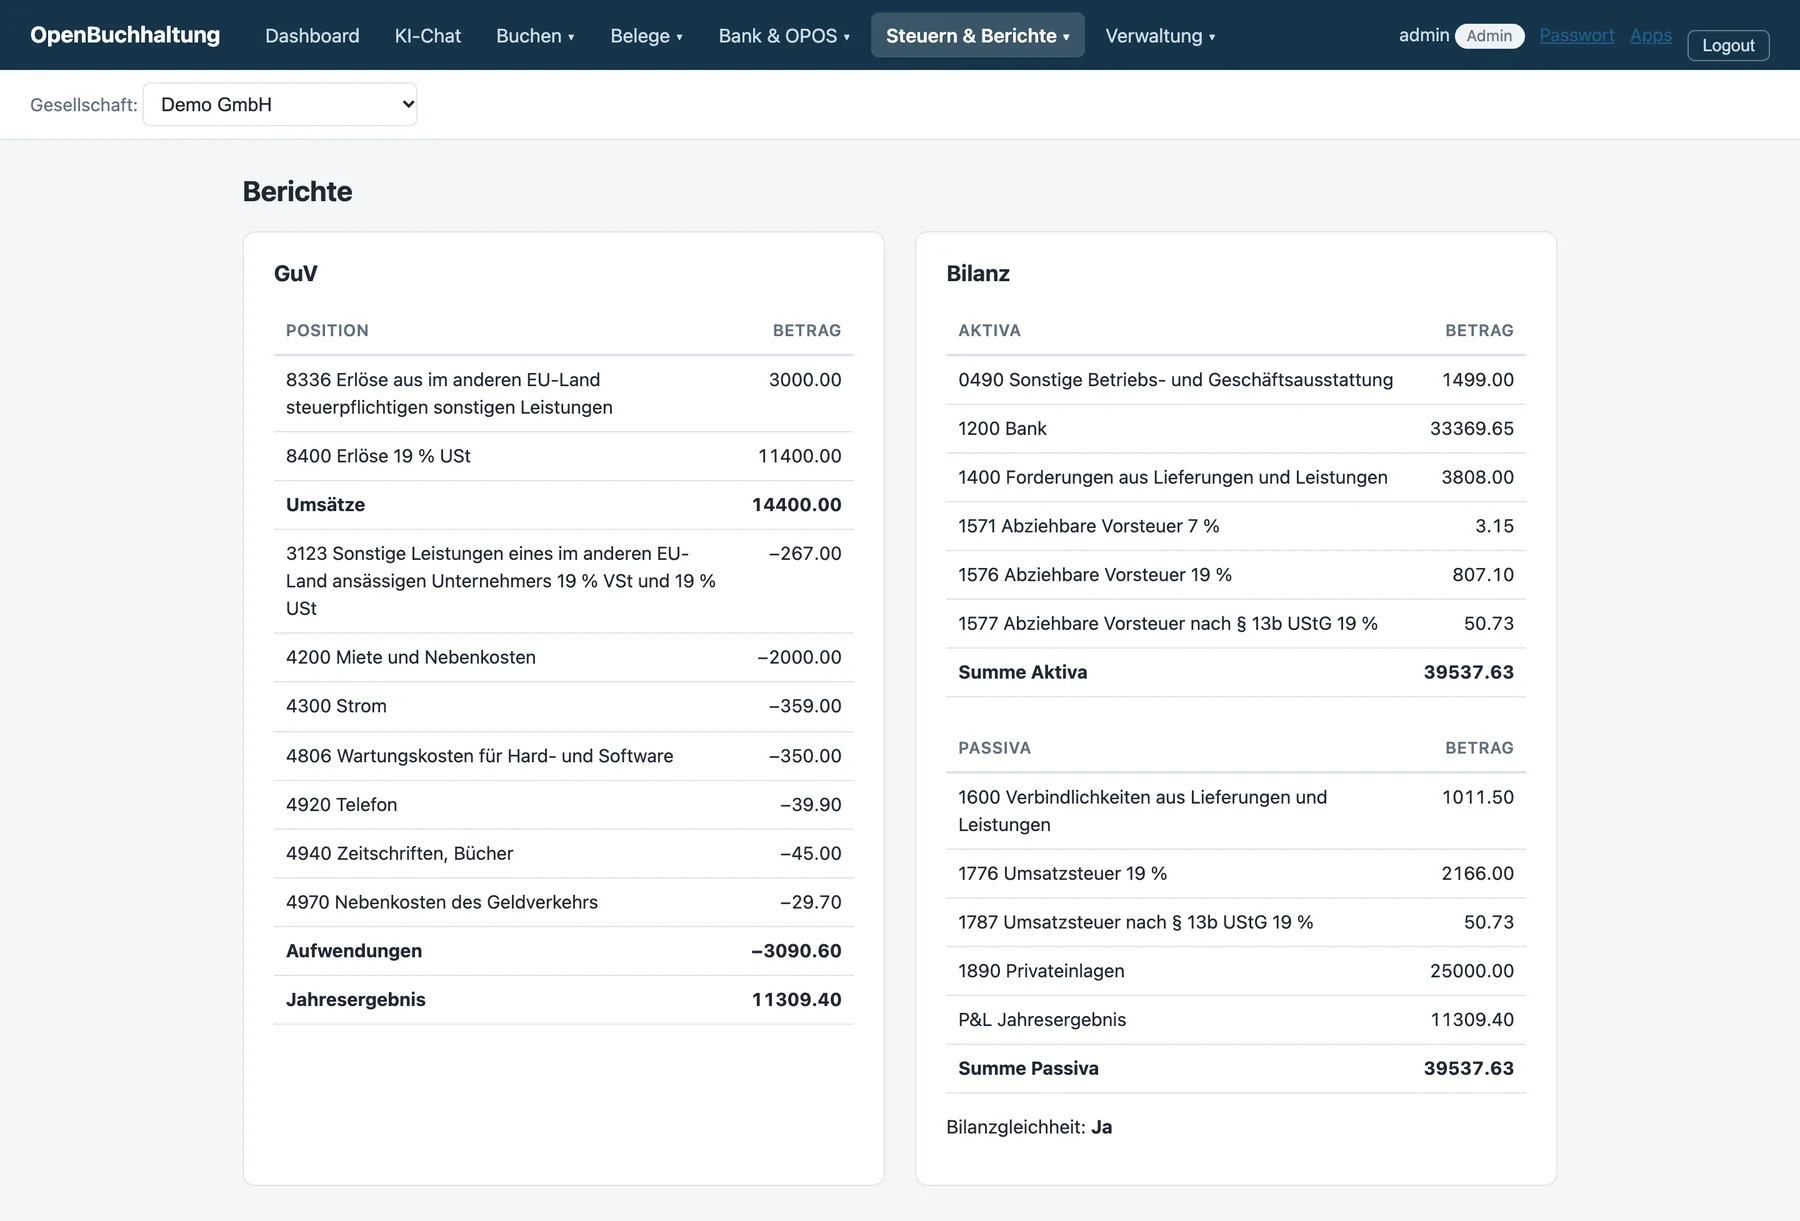Screen dimensions: 1800x1221
Task: Select the 4200 Miete und Nebenkosten row
Action: click(x=563, y=657)
